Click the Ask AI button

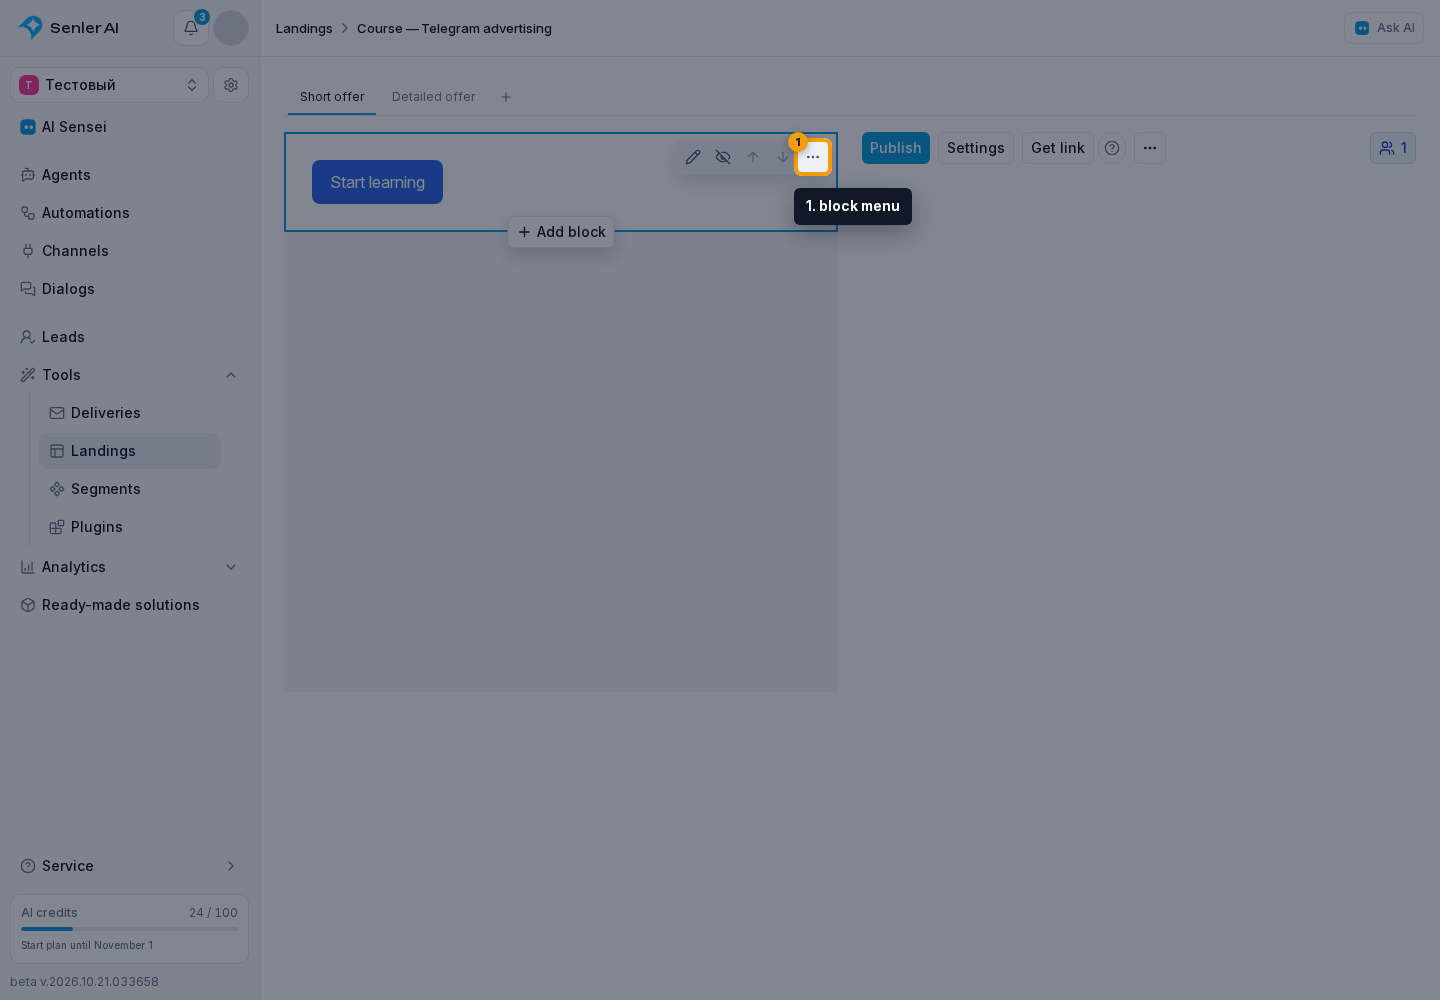click(x=1384, y=28)
